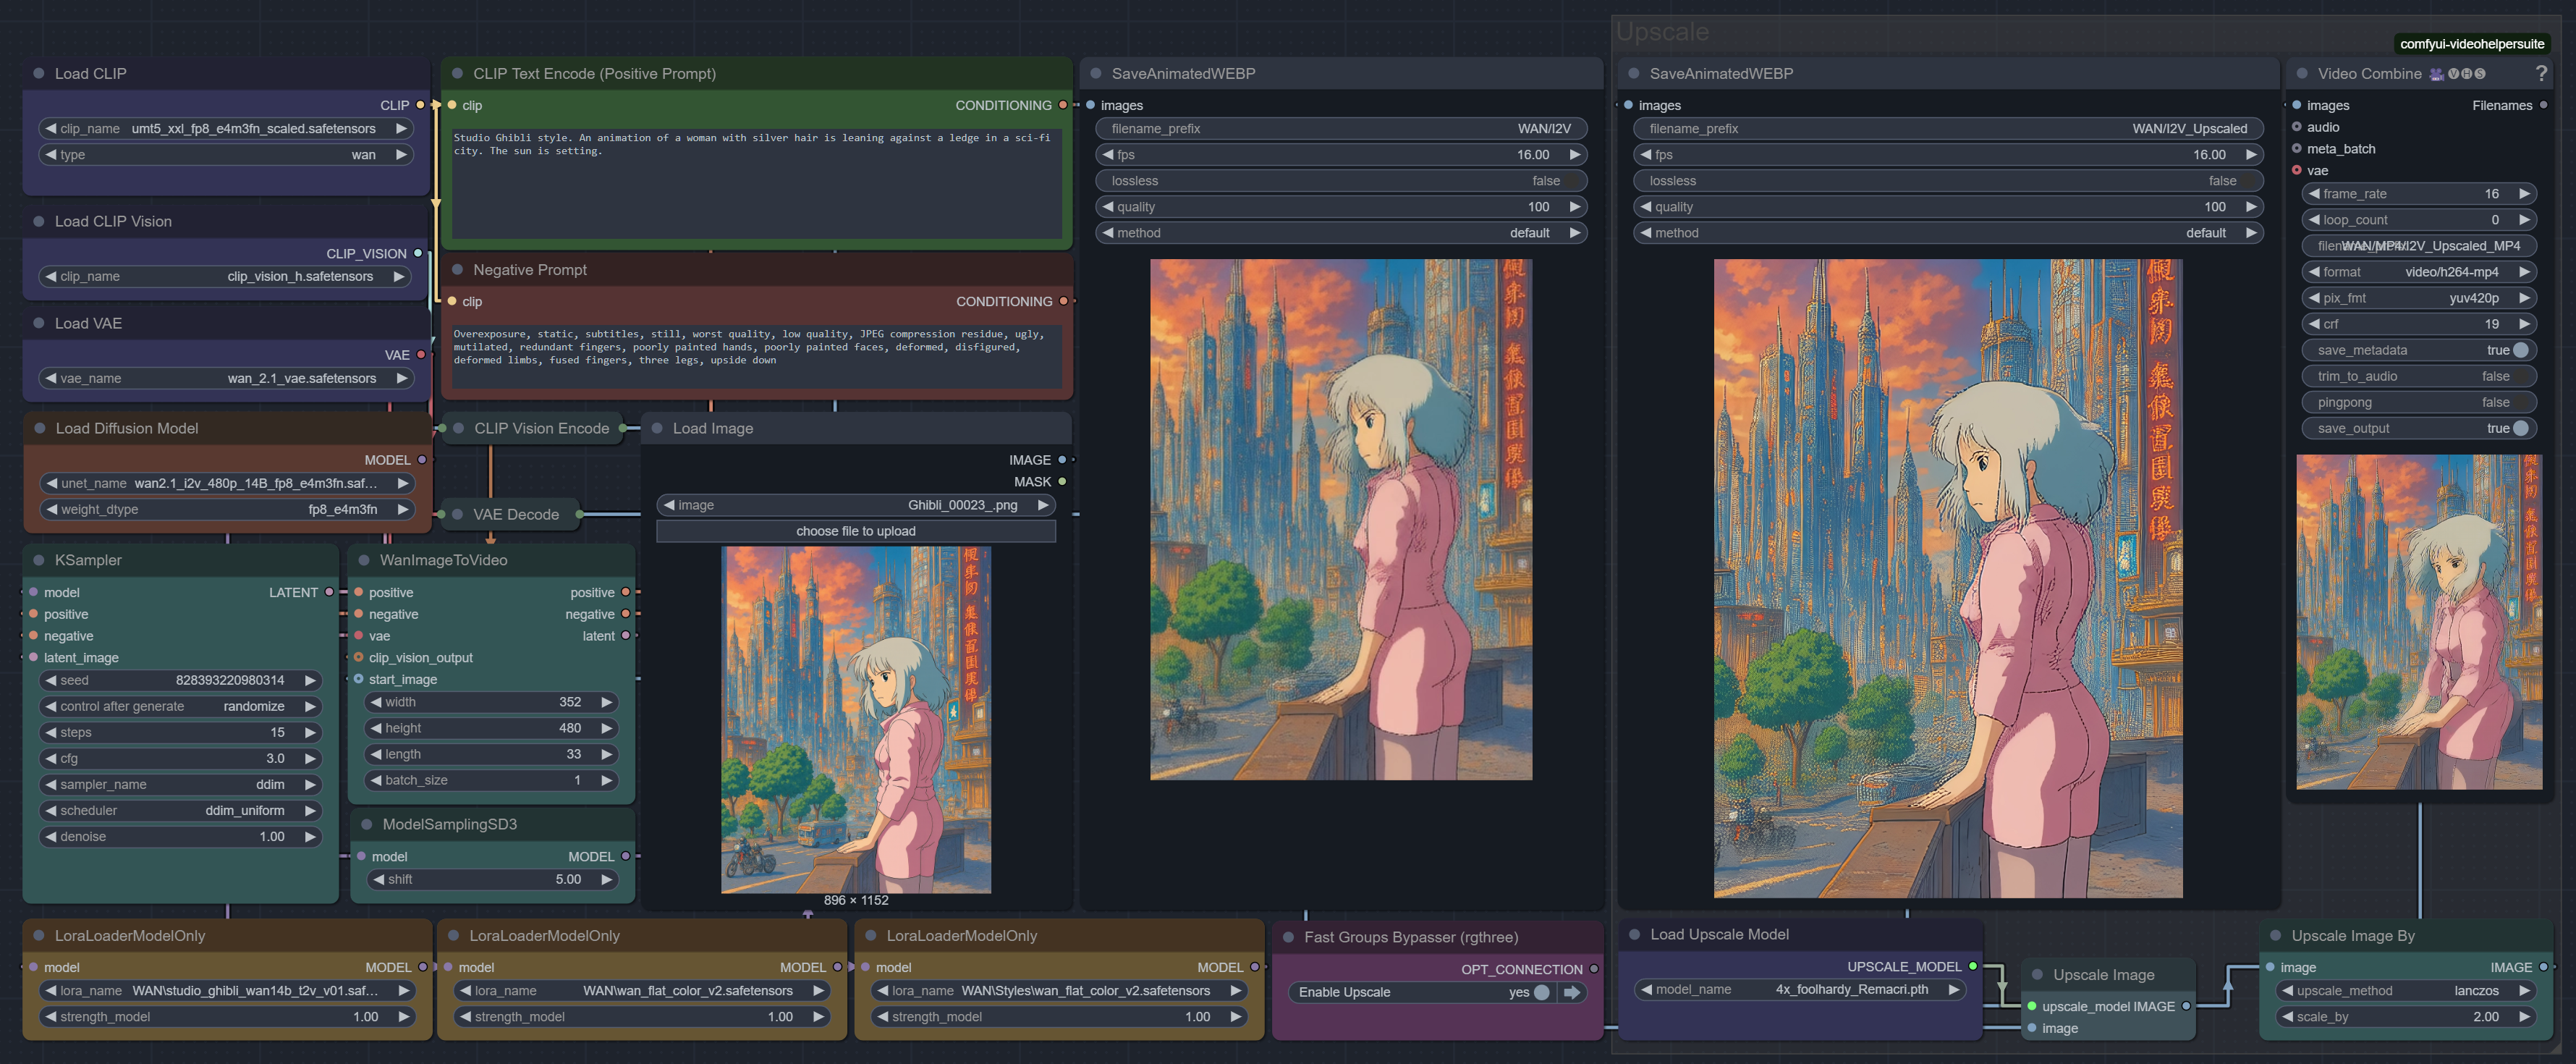Image resolution: width=2576 pixels, height=1064 pixels.
Task: Collapse the Load CLIP node using its title dot
Action: 39,74
